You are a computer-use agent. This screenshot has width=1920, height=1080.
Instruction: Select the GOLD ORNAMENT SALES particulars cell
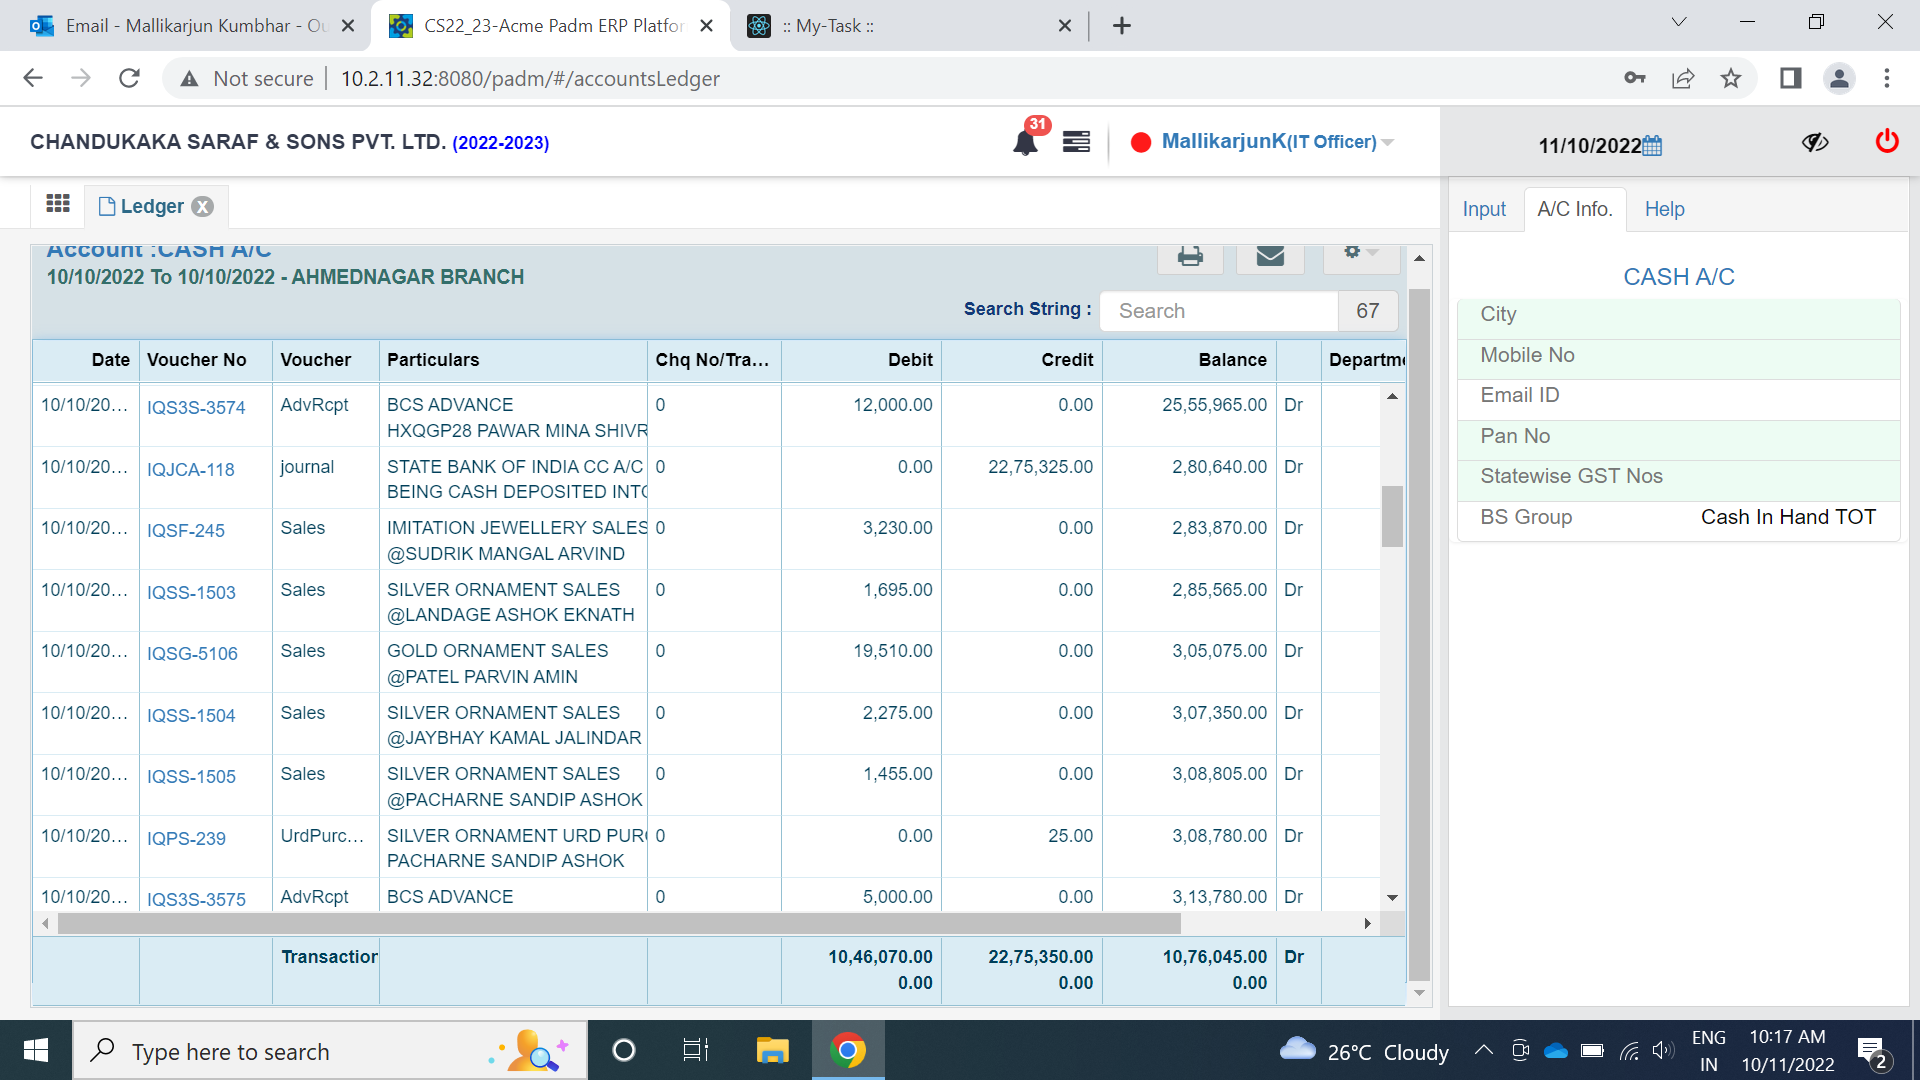point(513,662)
